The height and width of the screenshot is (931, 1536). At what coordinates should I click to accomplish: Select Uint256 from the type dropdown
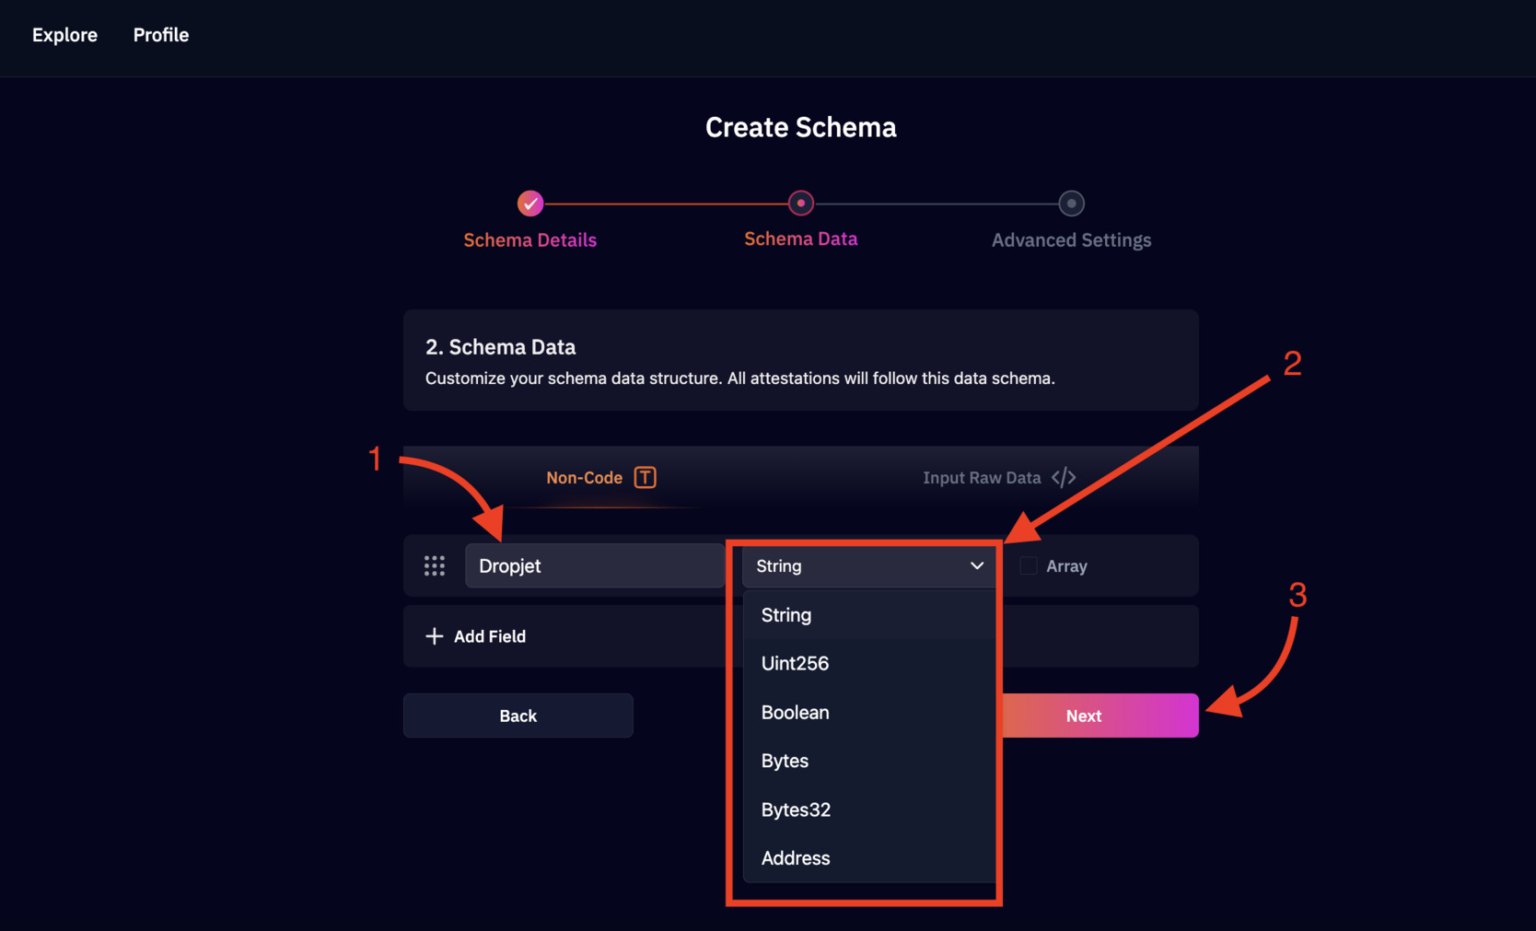coord(795,663)
